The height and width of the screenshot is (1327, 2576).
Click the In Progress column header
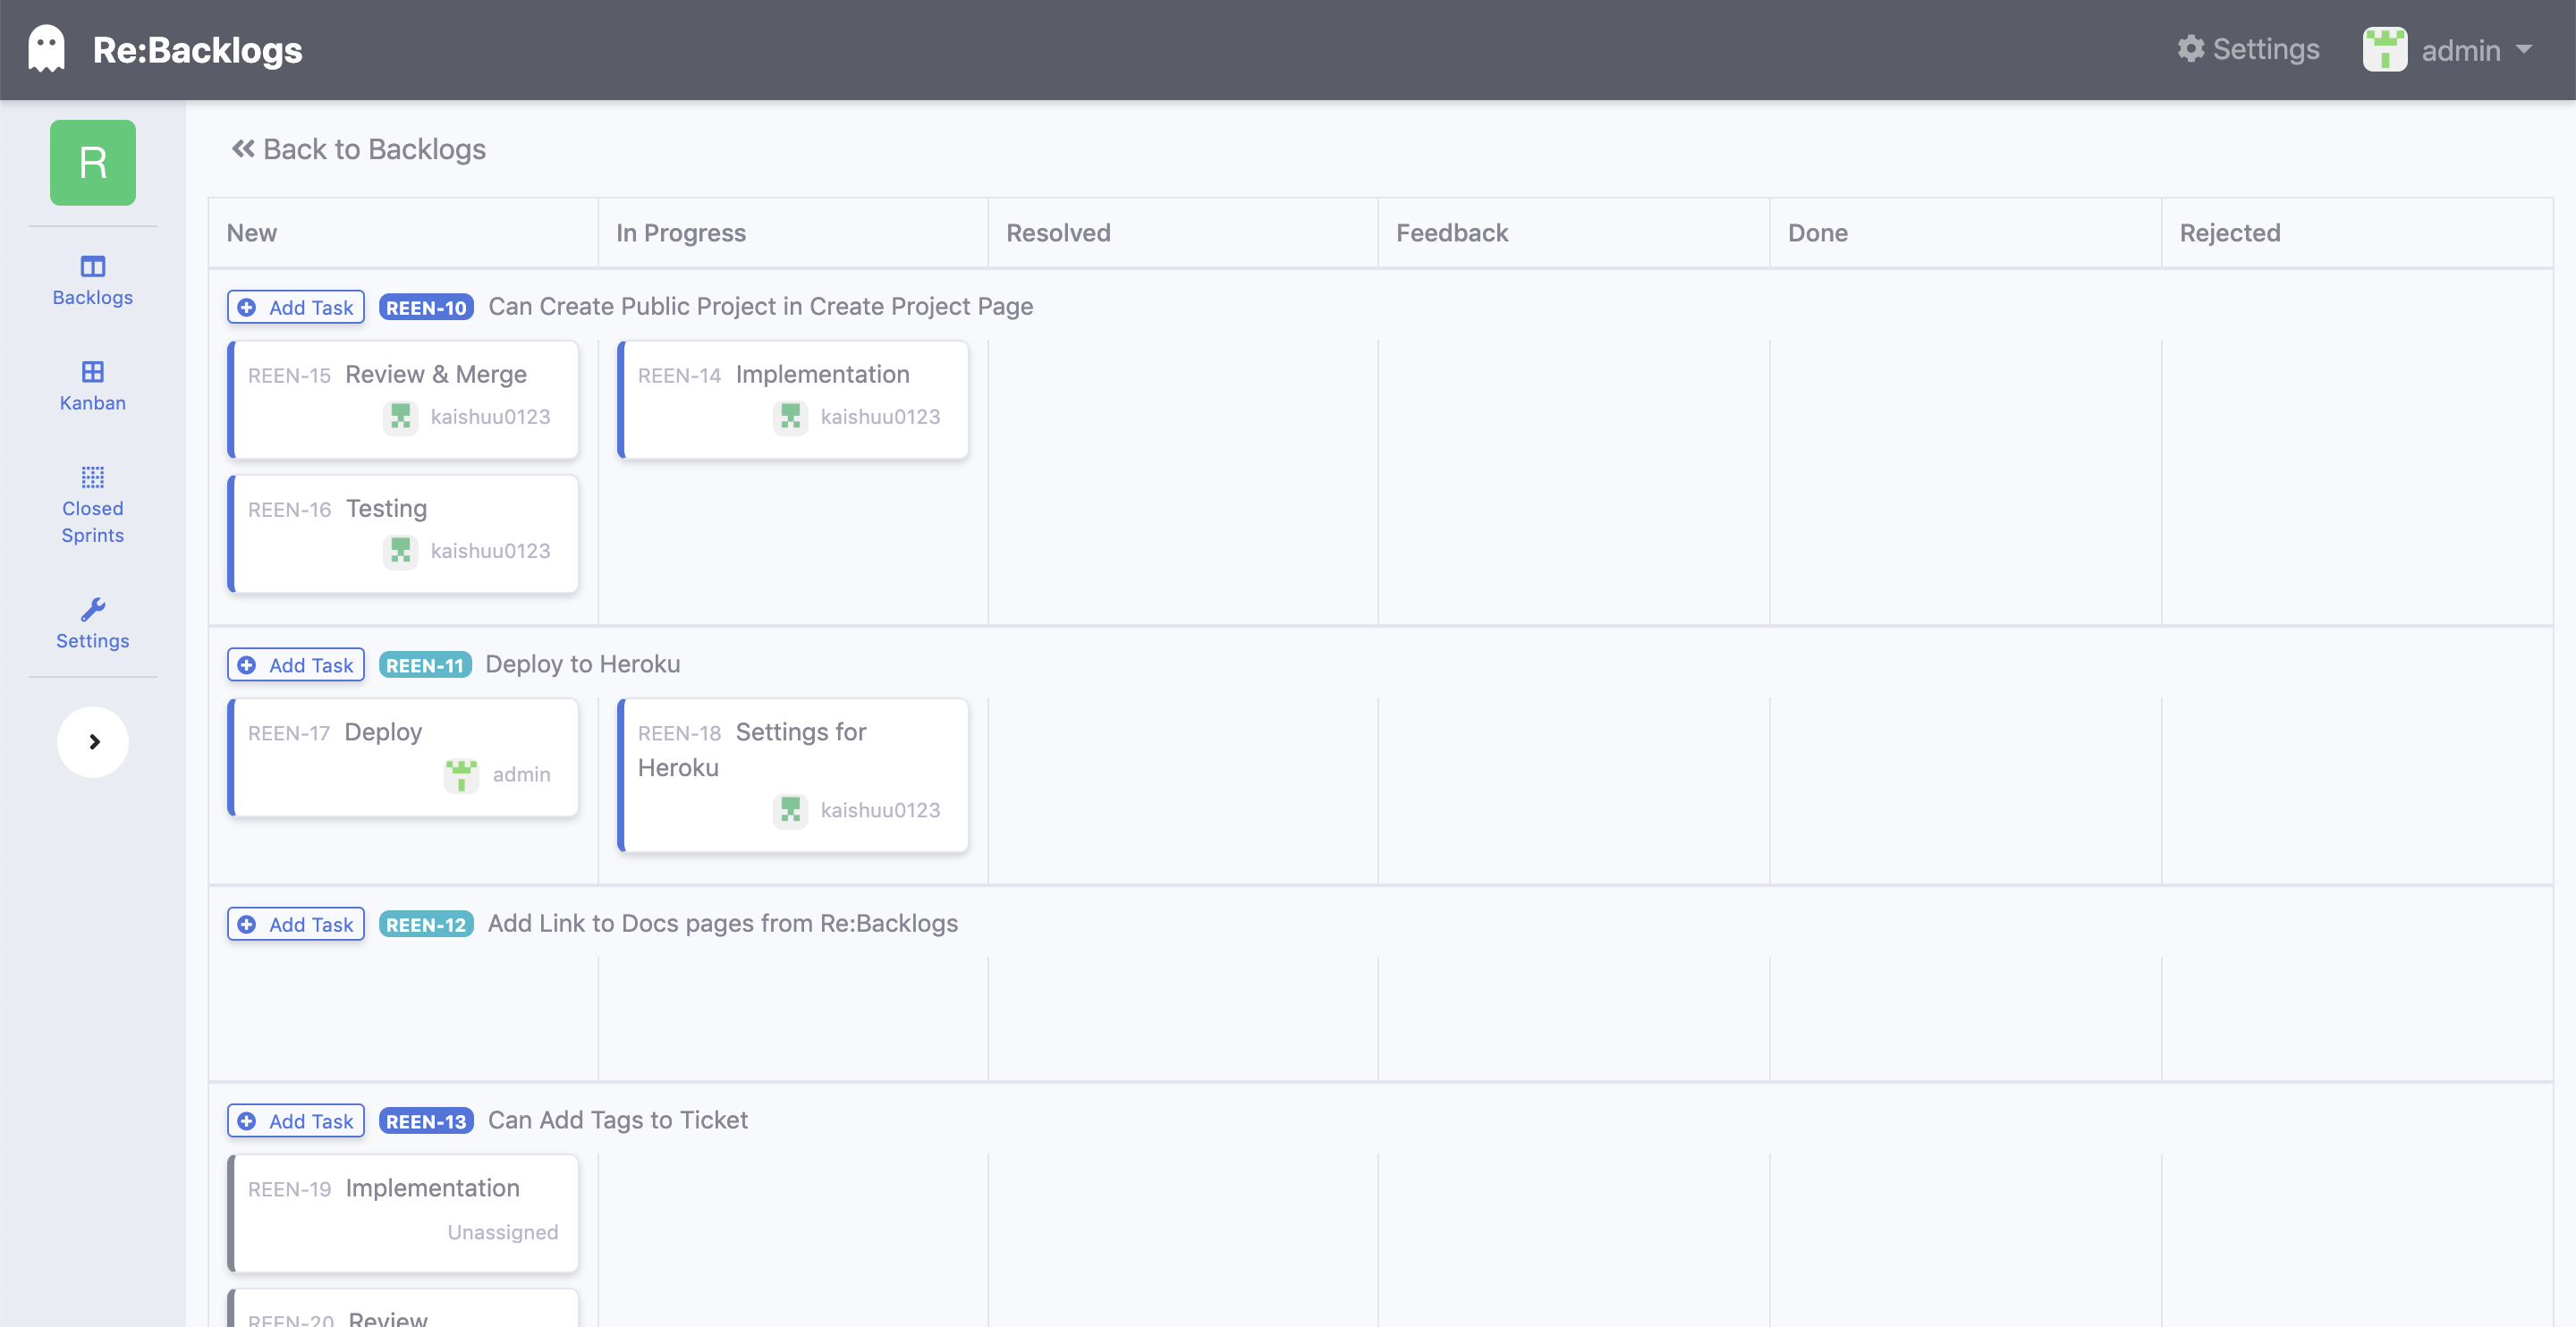click(x=681, y=233)
